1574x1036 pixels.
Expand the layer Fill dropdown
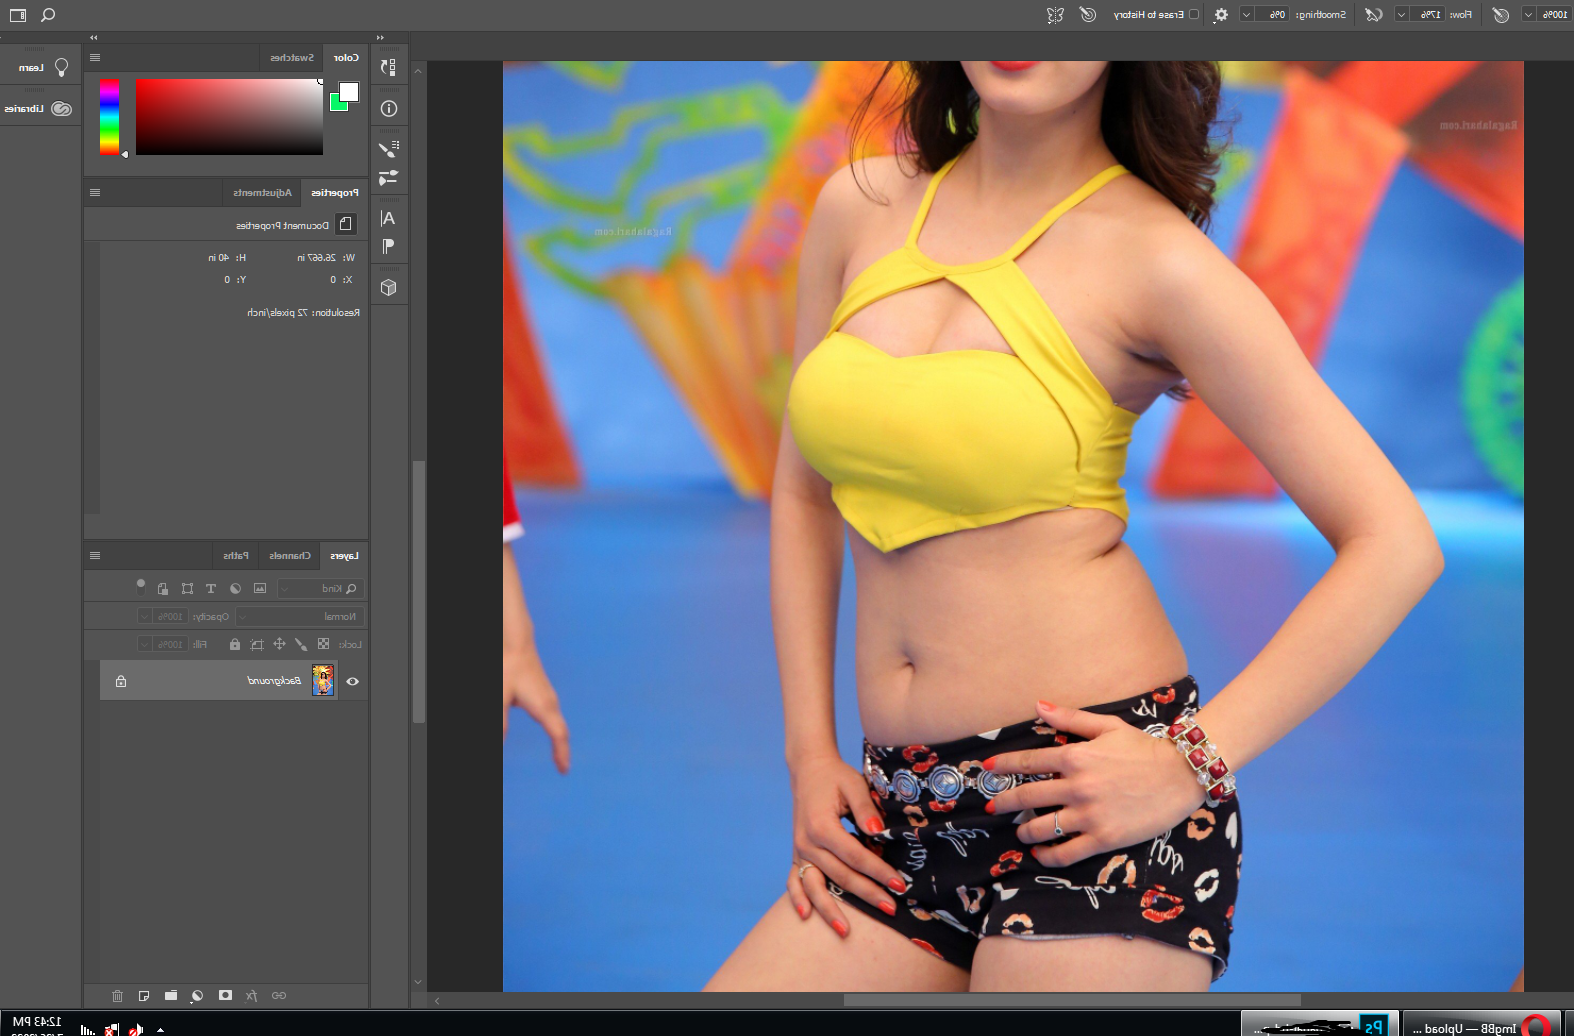(145, 645)
